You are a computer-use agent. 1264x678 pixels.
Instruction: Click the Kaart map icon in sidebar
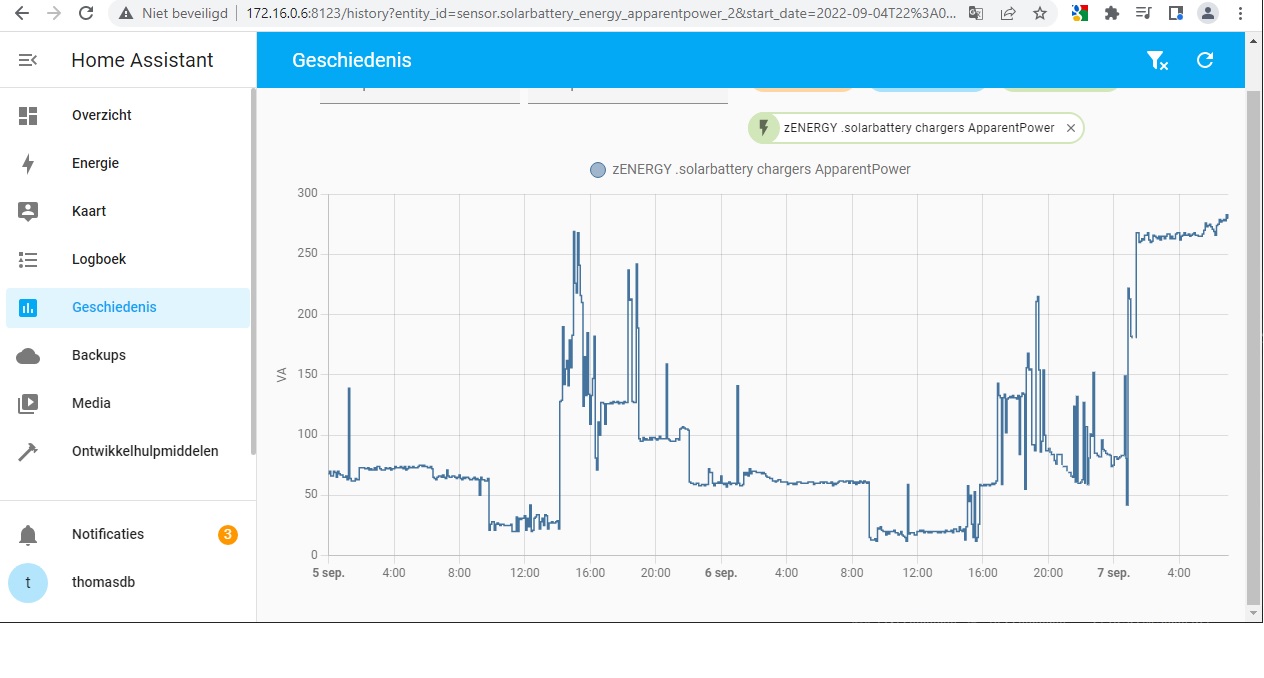point(28,212)
